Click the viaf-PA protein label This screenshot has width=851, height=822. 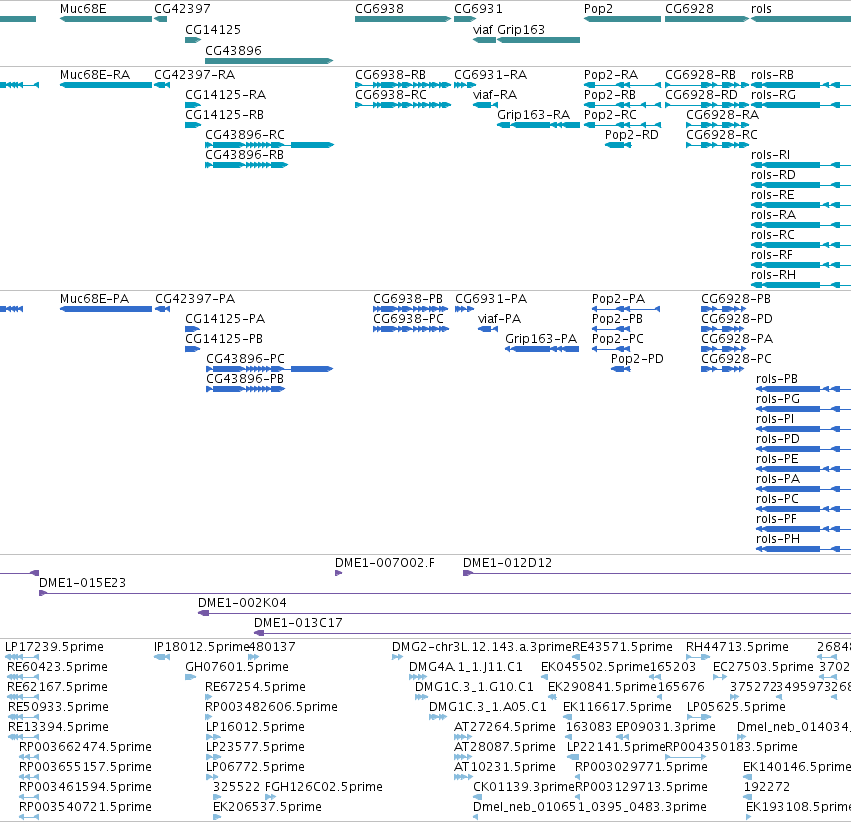499,318
